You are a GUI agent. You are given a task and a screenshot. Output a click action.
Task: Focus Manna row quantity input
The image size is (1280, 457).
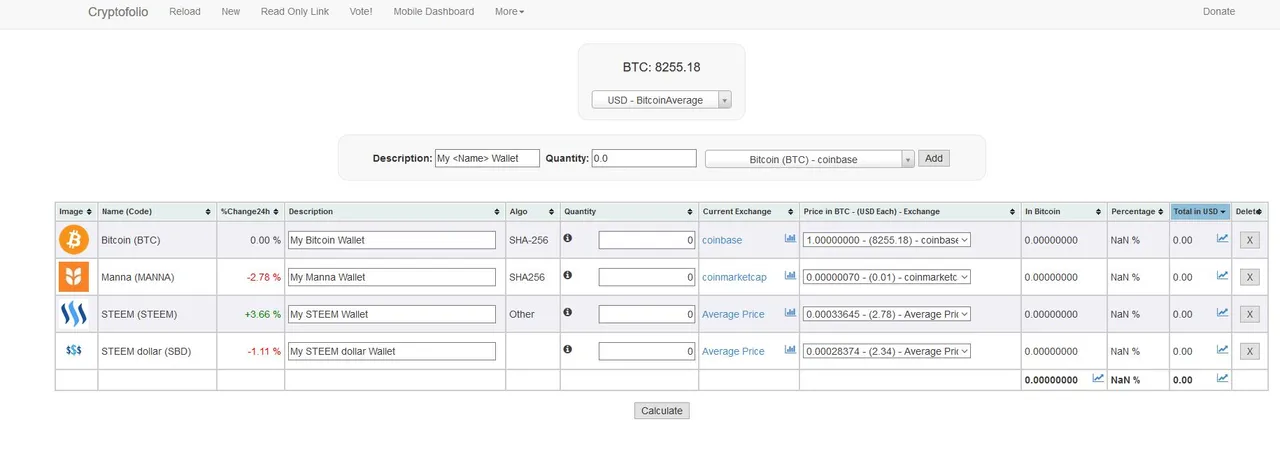click(647, 277)
